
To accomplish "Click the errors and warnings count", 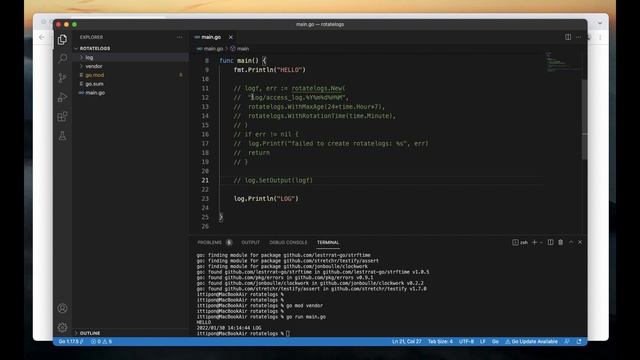I will [x=101, y=342].
